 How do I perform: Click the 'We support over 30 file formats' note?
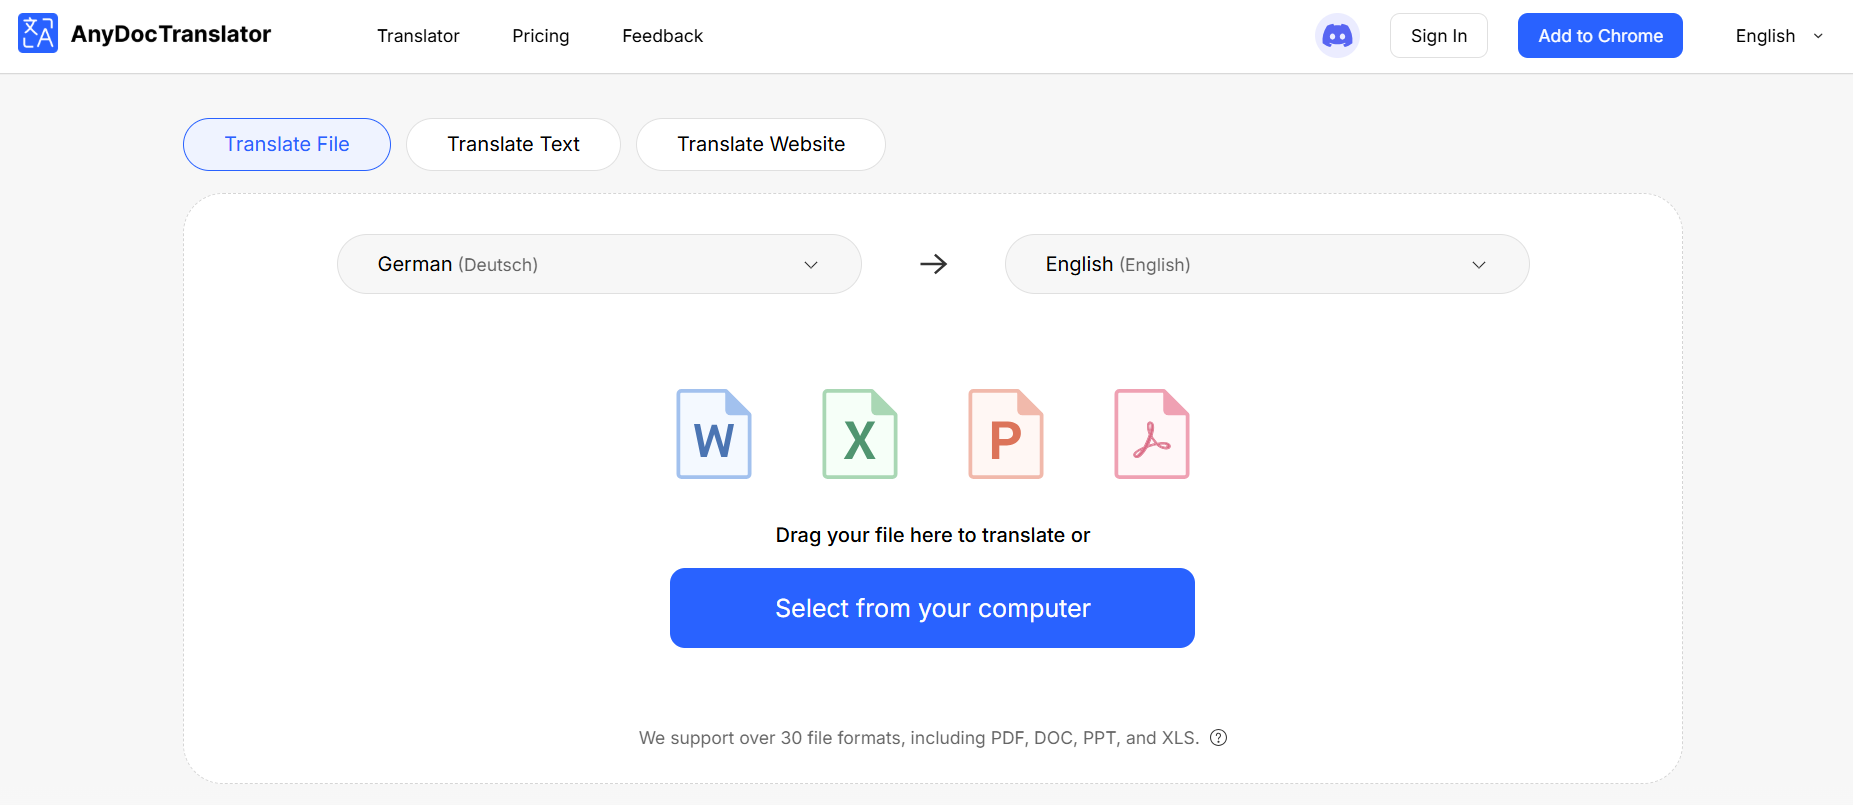[919, 738]
